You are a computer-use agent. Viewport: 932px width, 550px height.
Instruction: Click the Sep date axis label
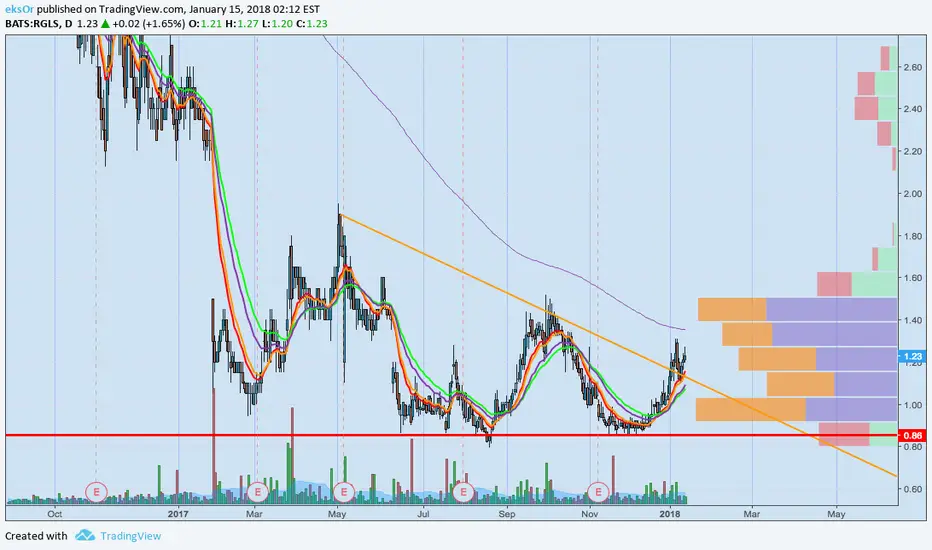[507, 514]
